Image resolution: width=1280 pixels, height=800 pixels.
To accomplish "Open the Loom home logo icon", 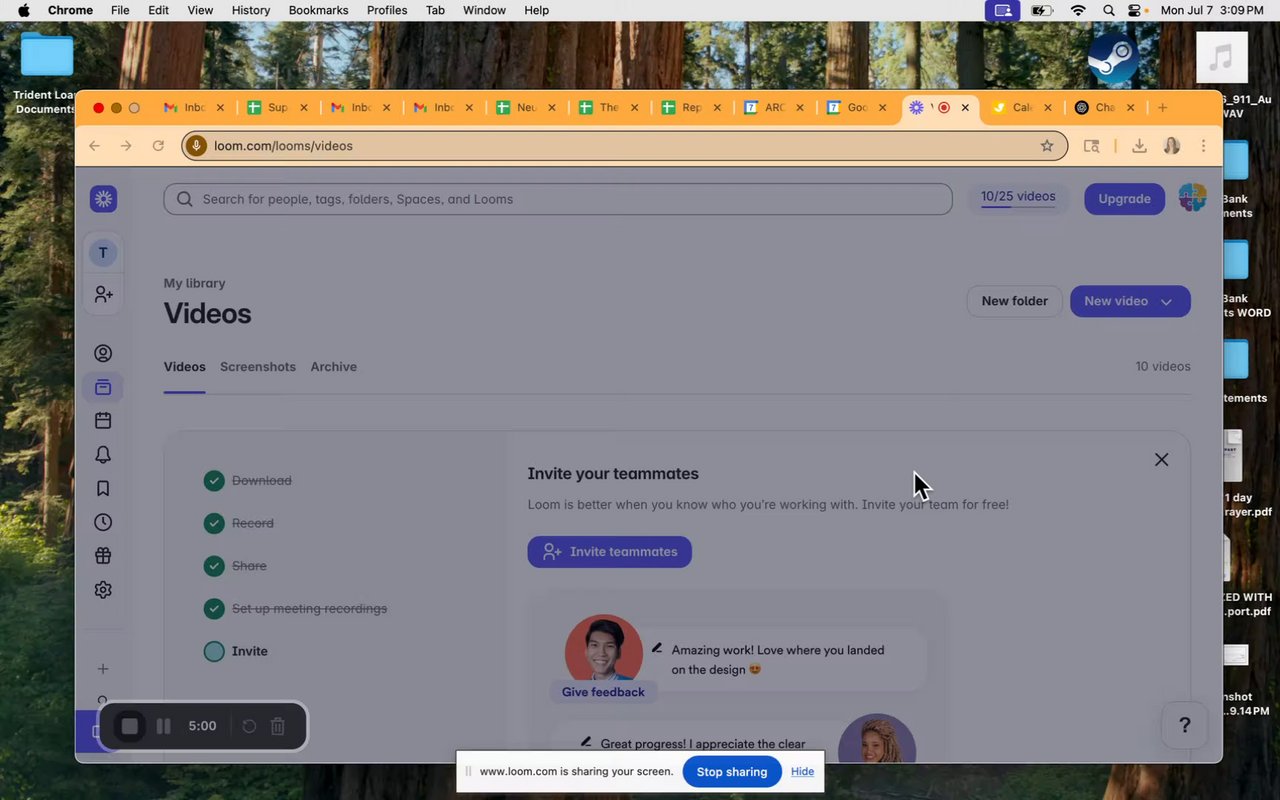I will [x=103, y=199].
